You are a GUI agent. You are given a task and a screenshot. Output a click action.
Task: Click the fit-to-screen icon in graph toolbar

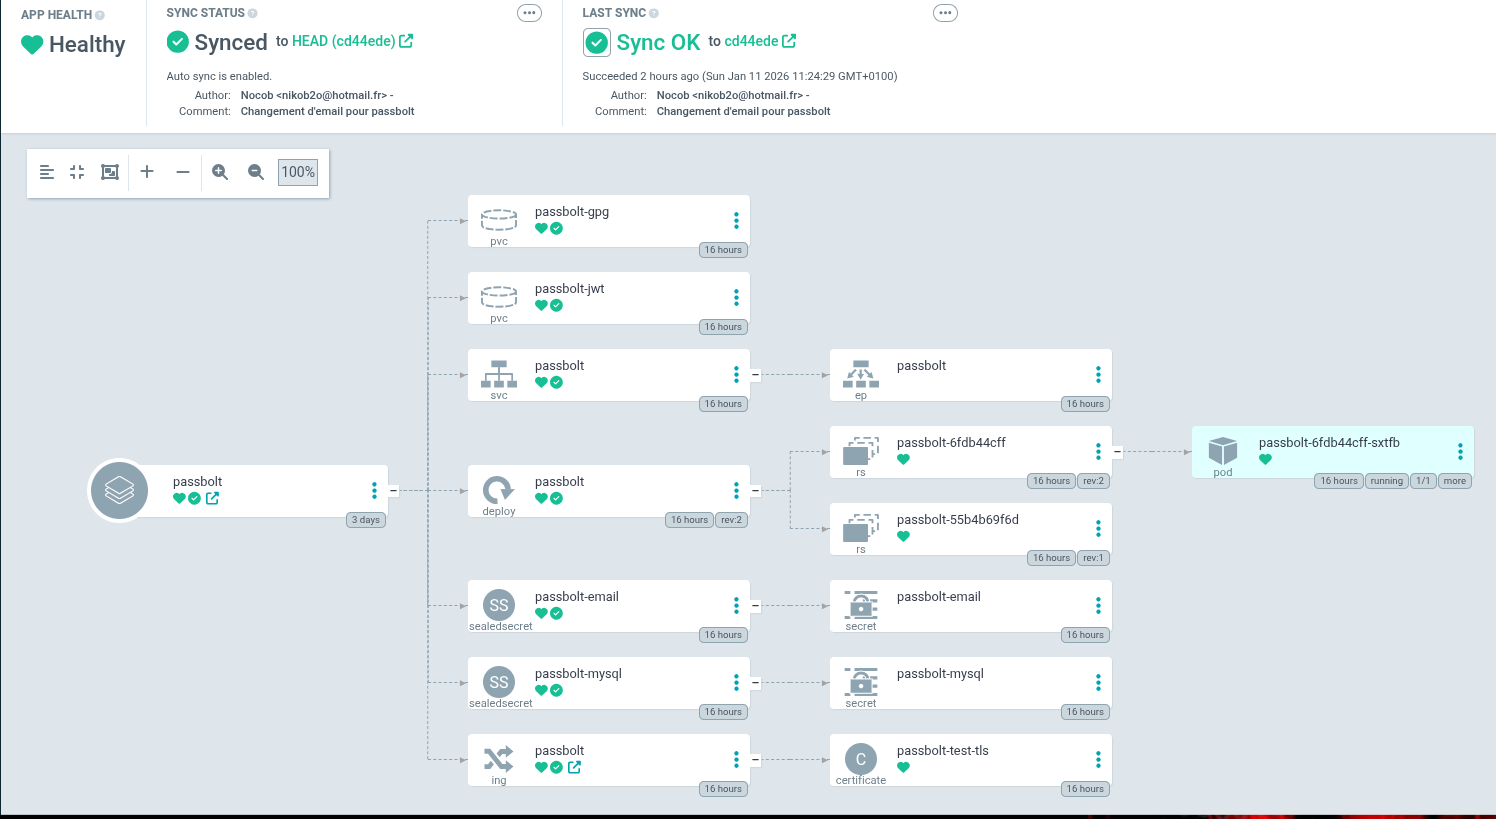click(110, 172)
